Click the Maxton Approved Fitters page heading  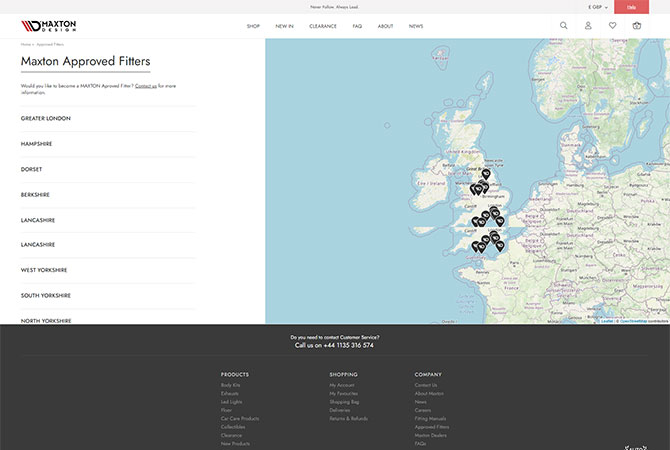[x=85, y=62]
